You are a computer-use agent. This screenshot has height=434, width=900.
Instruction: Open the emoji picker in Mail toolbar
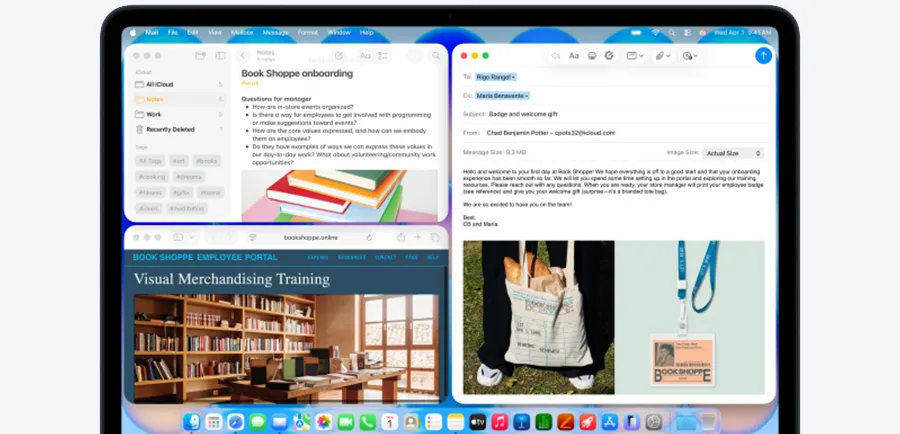[592, 56]
